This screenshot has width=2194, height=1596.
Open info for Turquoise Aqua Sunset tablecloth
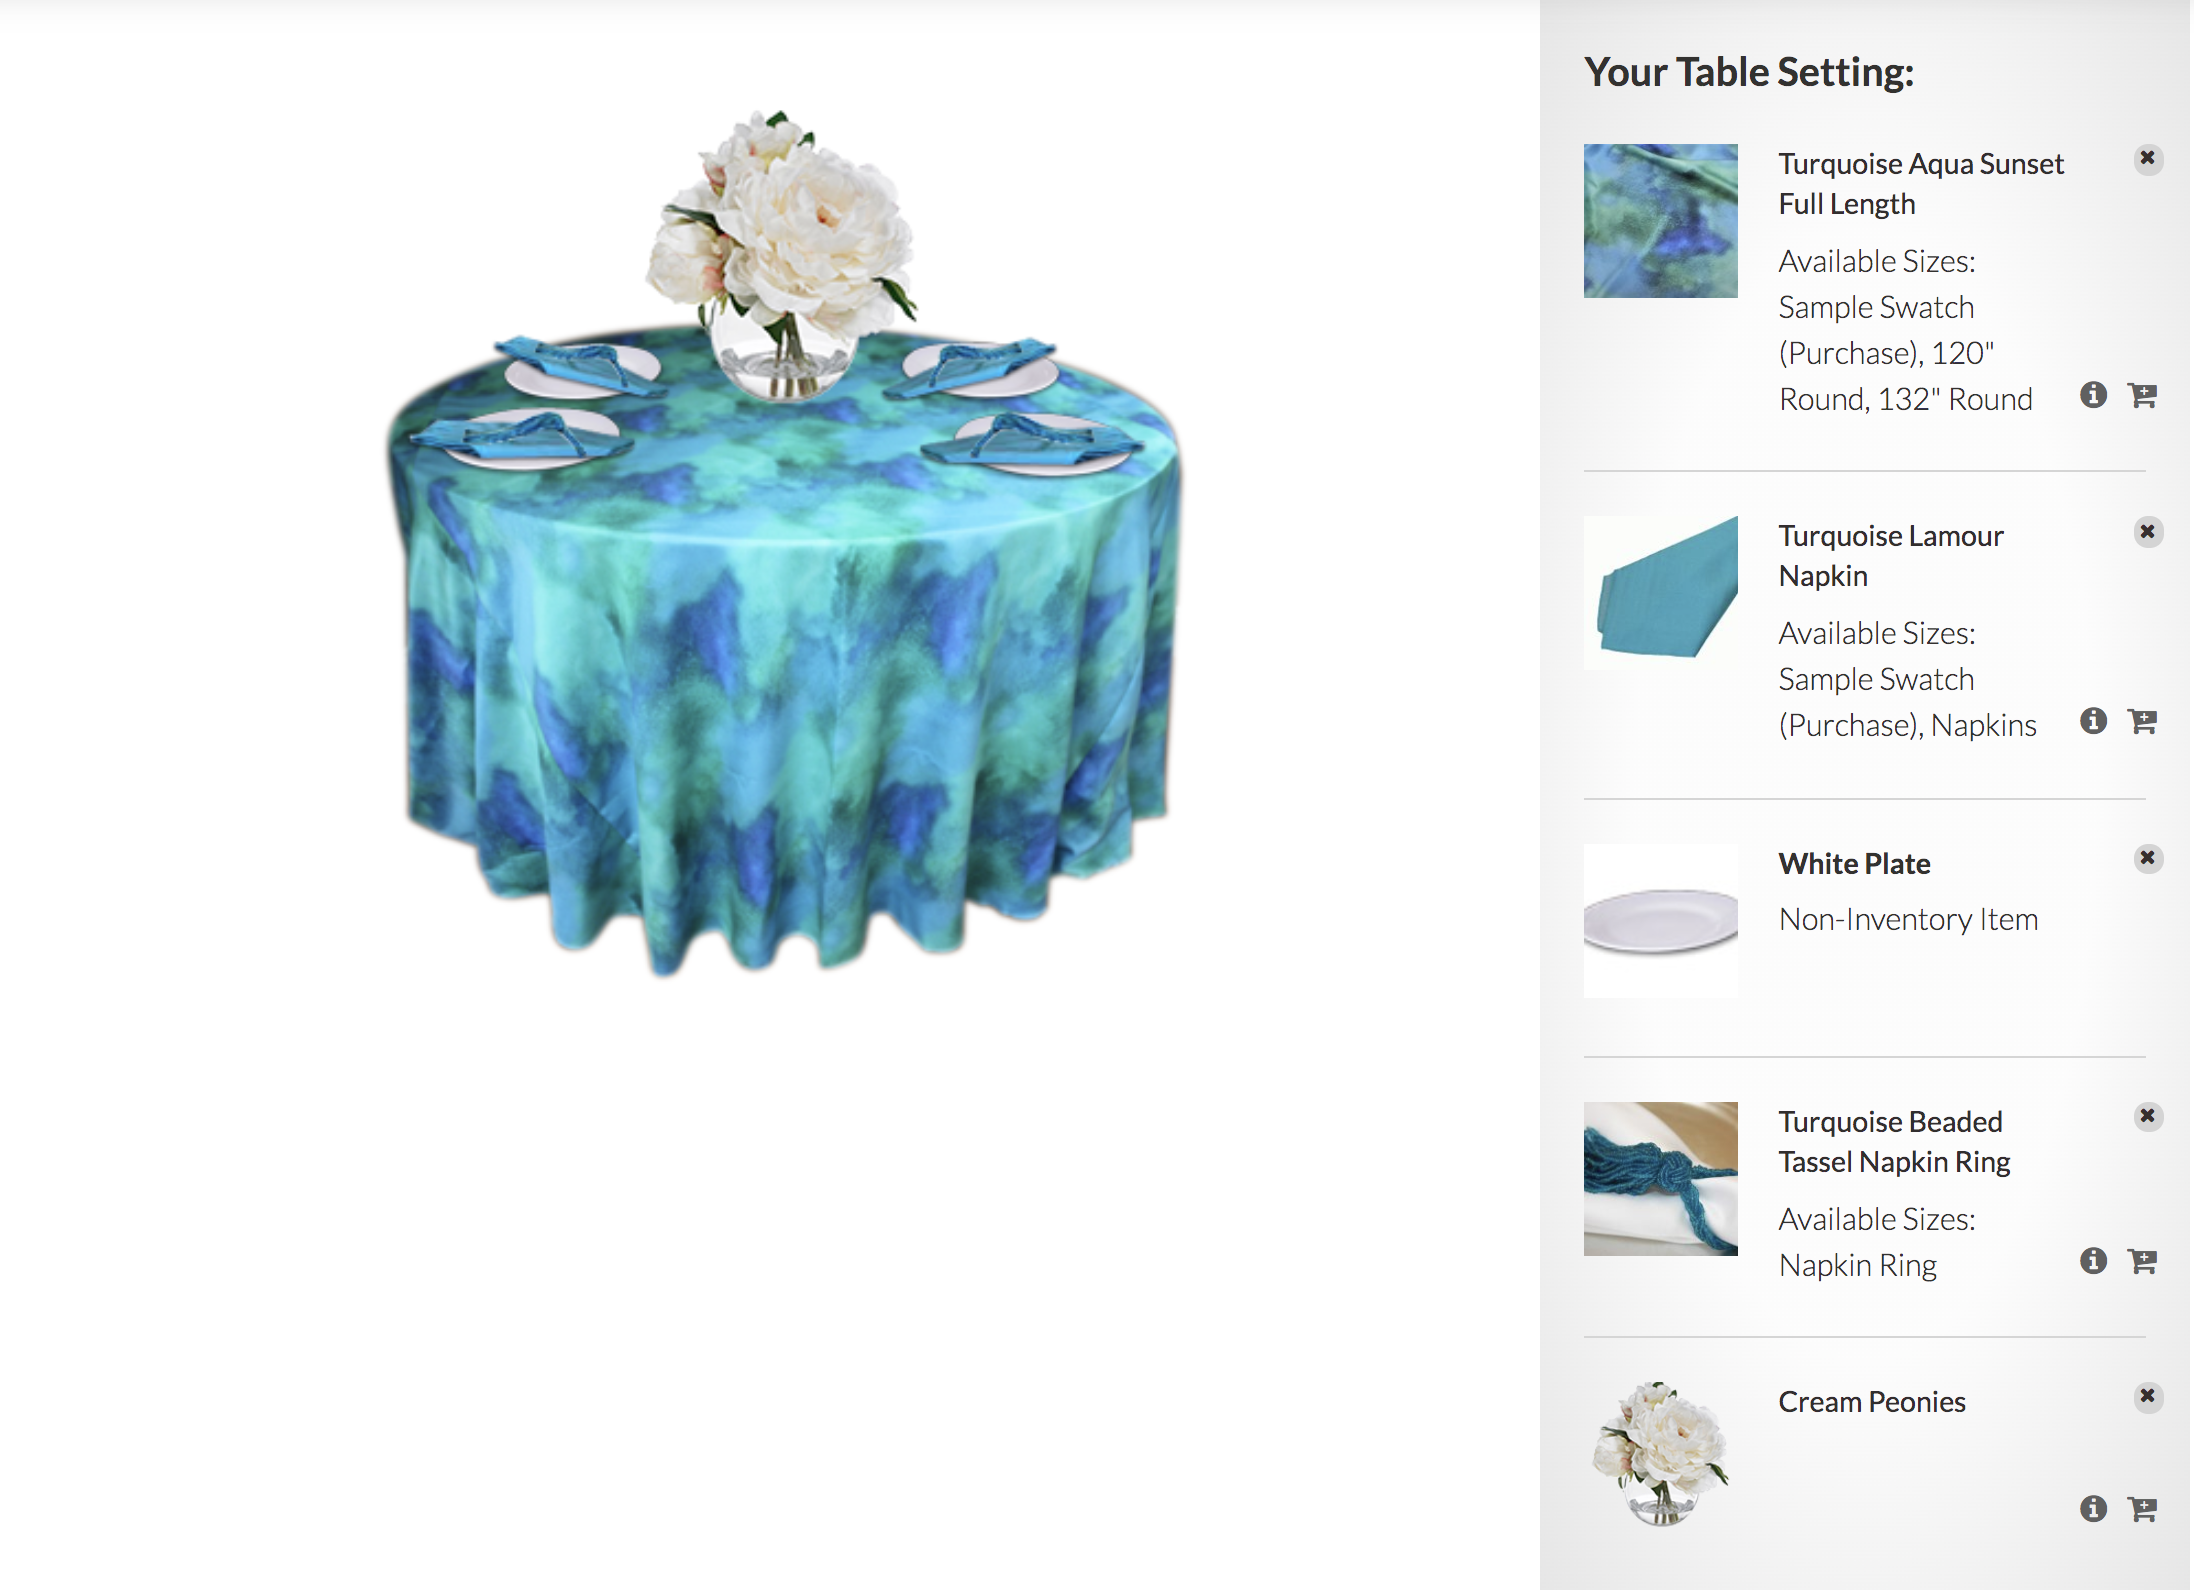(2093, 395)
